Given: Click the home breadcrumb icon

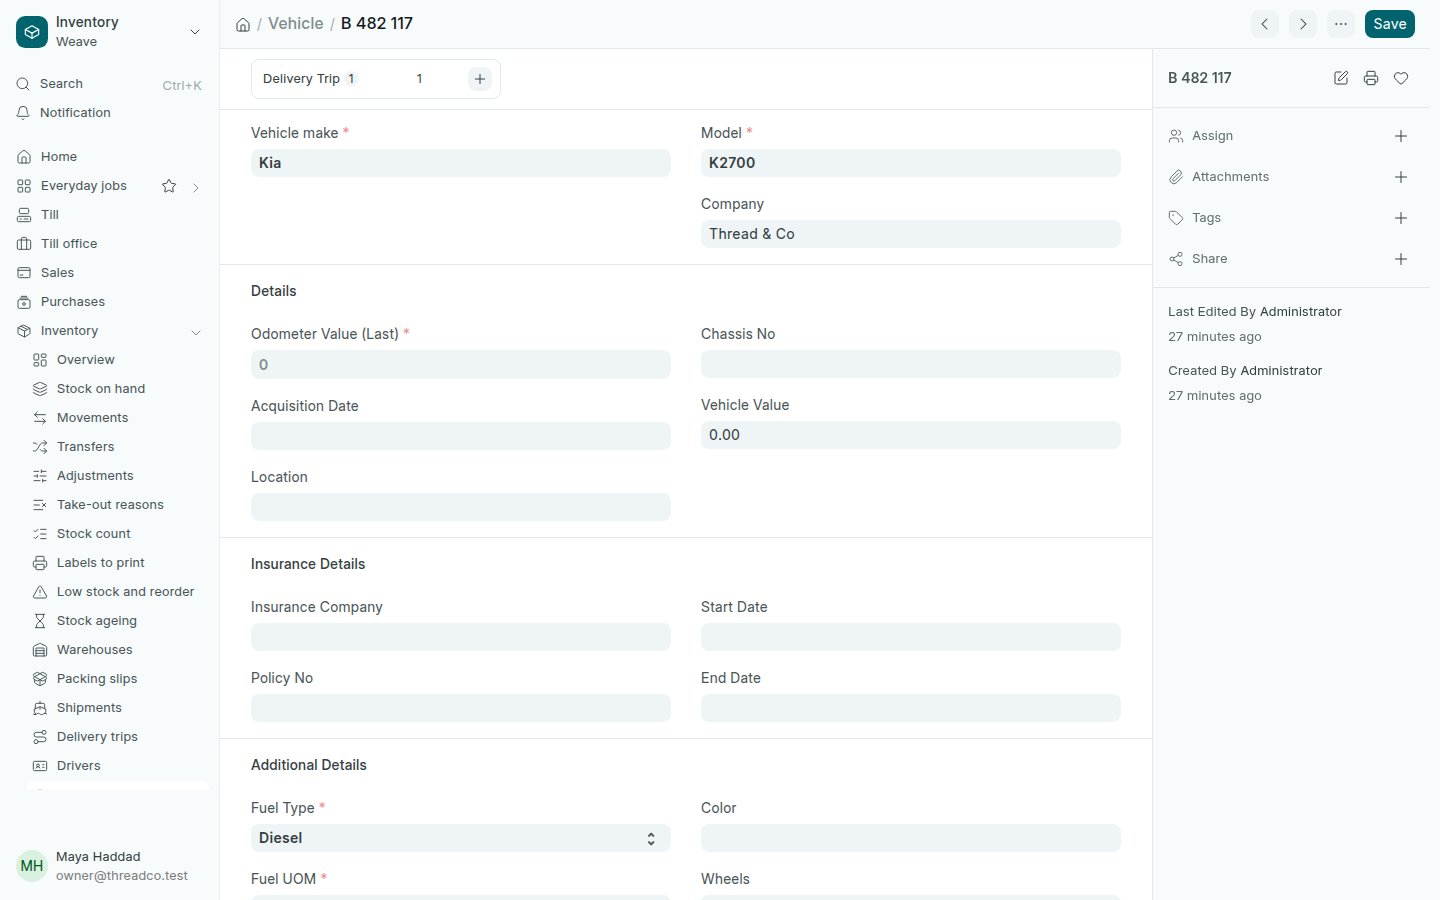Looking at the screenshot, I should click(x=243, y=25).
